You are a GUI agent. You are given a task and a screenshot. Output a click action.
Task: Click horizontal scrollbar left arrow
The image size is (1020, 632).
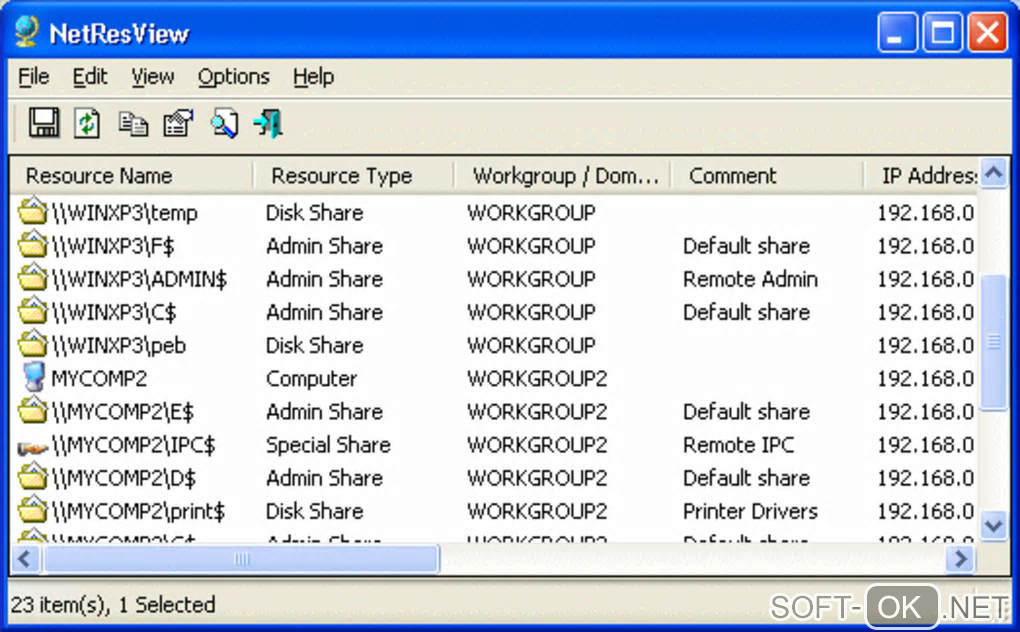click(x=25, y=559)
